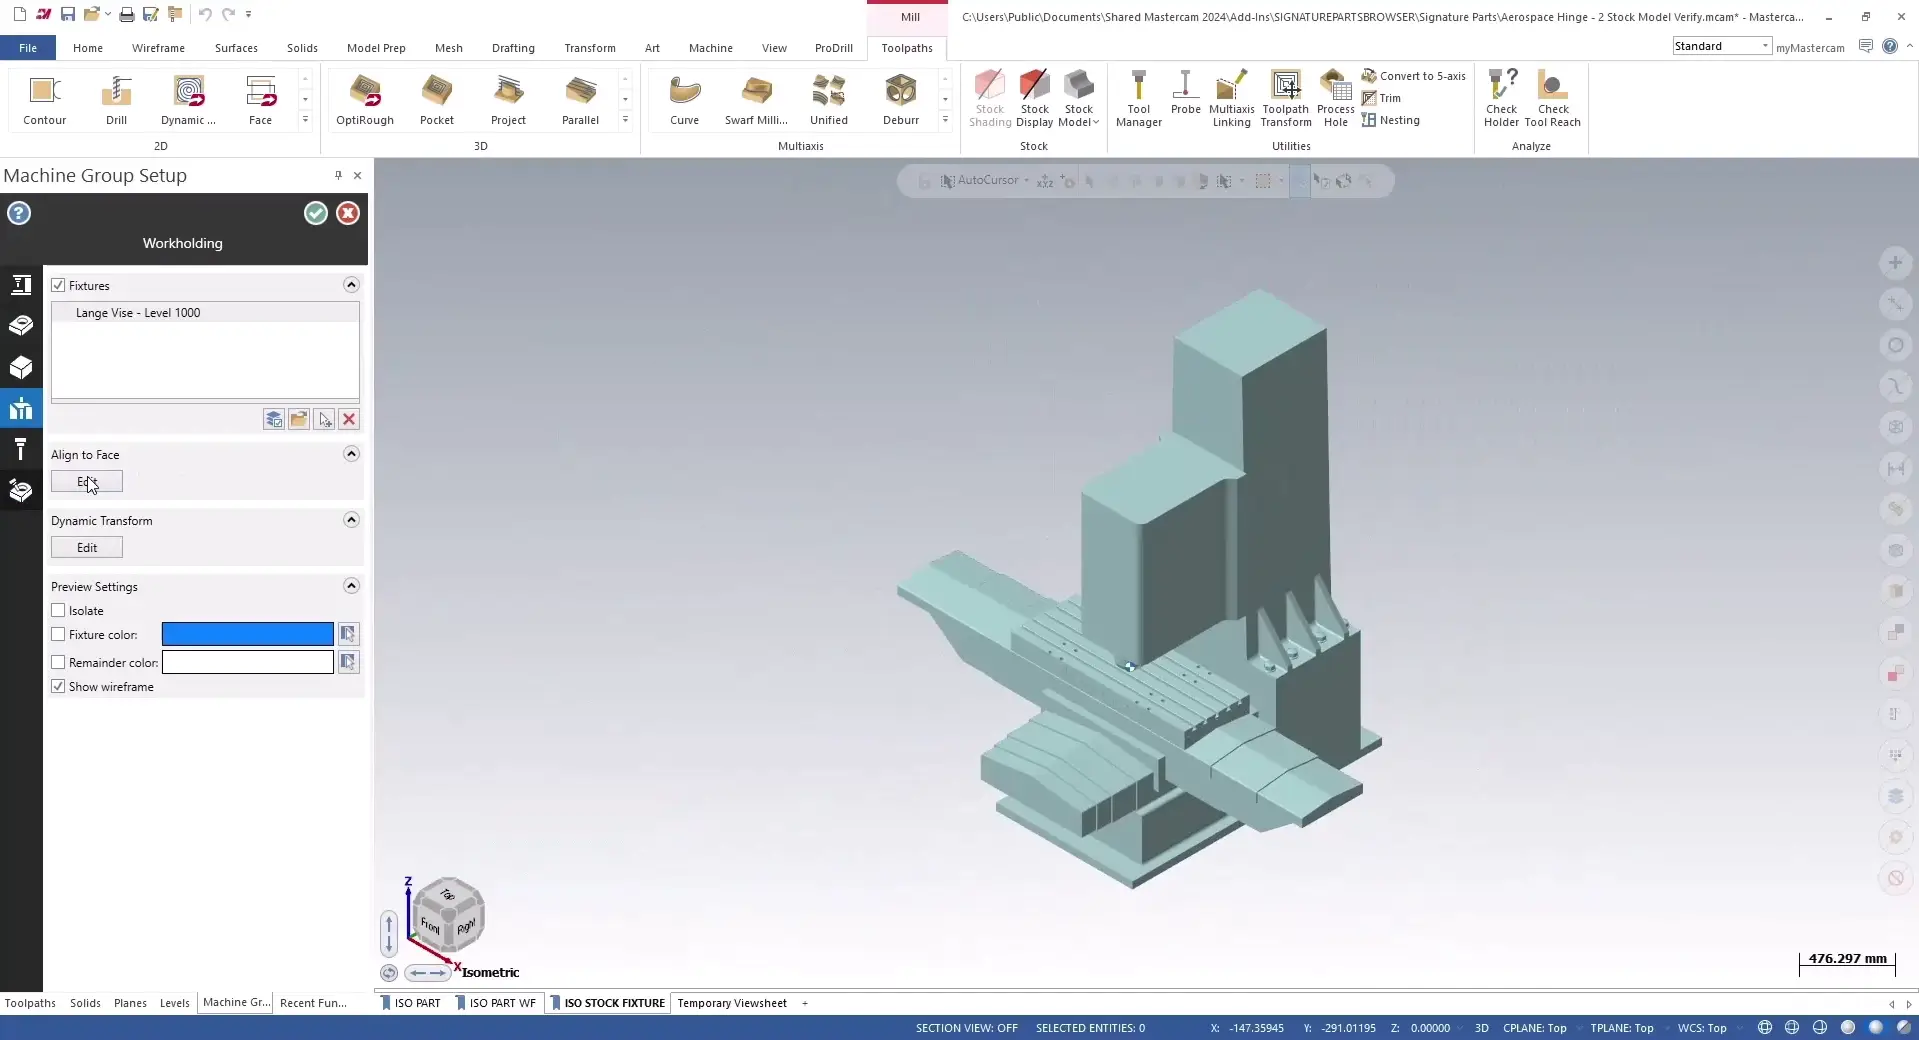Click the red X delete fixture icon
This screenshot has width=1919, height=1040.
point(349,420)
